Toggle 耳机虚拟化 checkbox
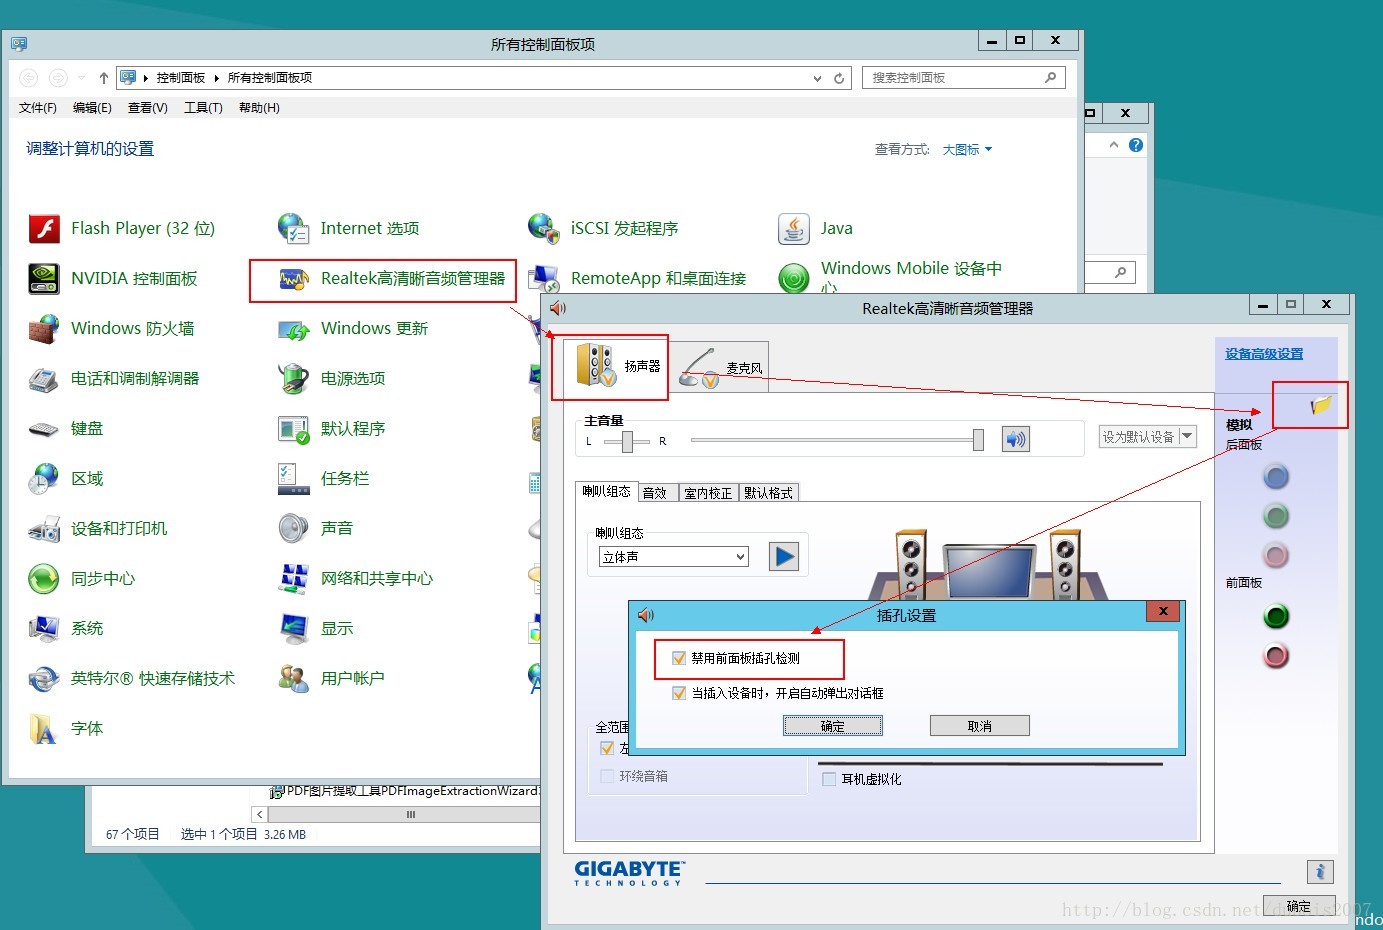 tap(828, 779)
